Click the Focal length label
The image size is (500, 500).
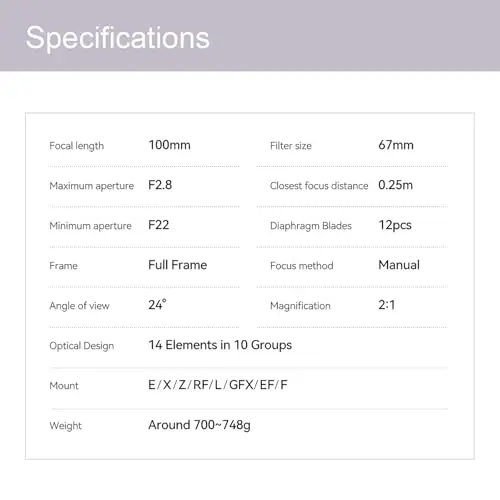77,146
